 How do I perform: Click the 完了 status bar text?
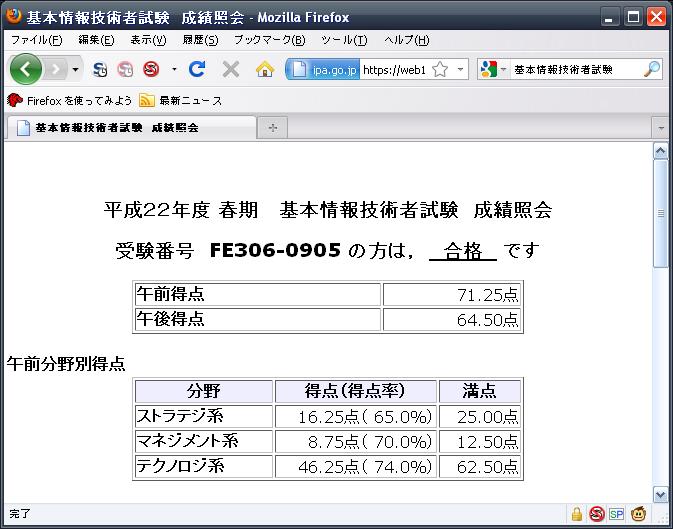[20, 514]
